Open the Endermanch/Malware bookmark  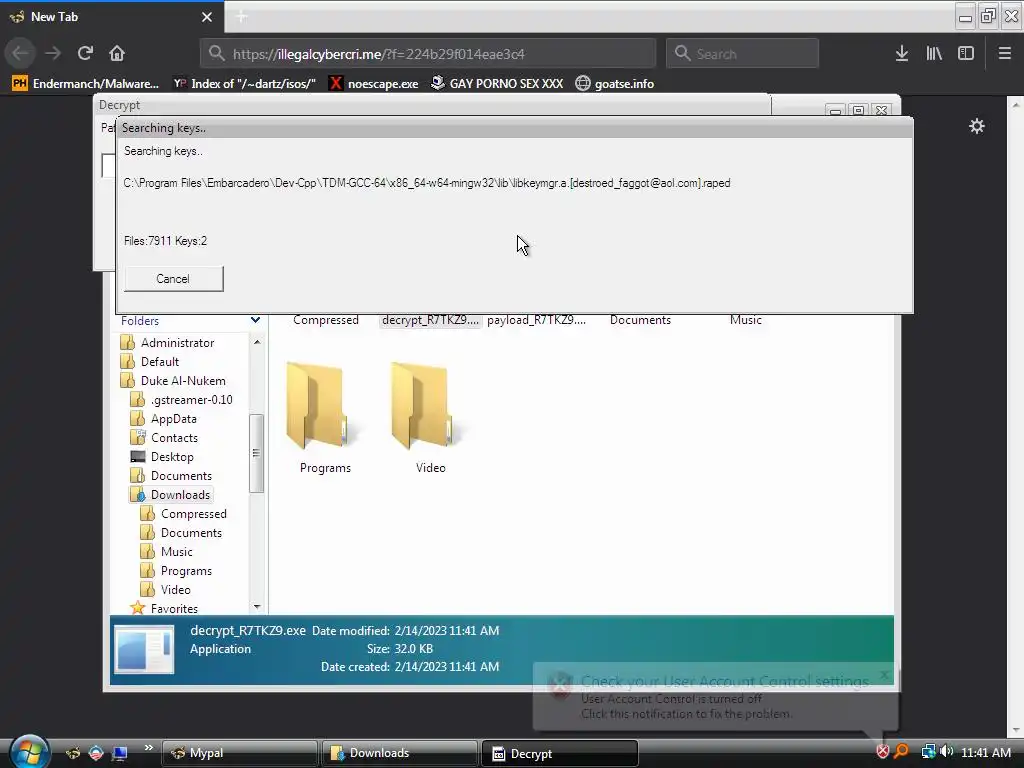point(86,84)
